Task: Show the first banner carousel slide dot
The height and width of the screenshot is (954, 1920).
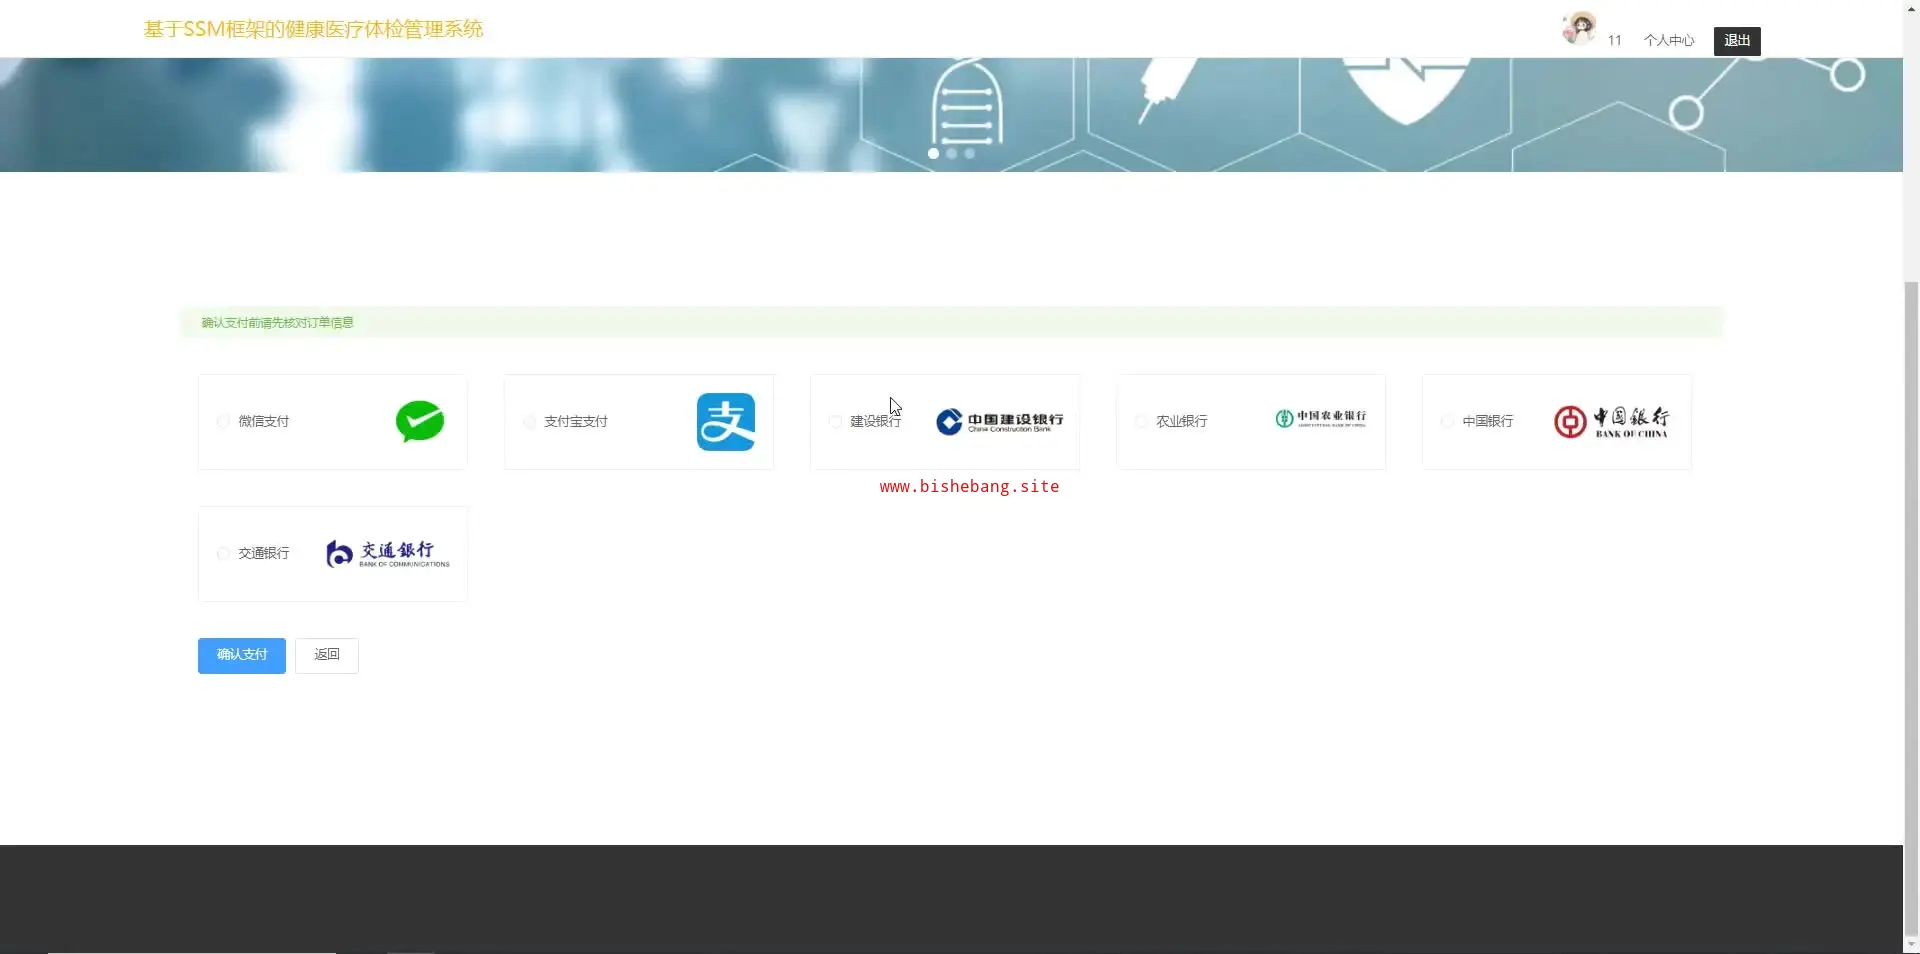Action: point(933,153)
